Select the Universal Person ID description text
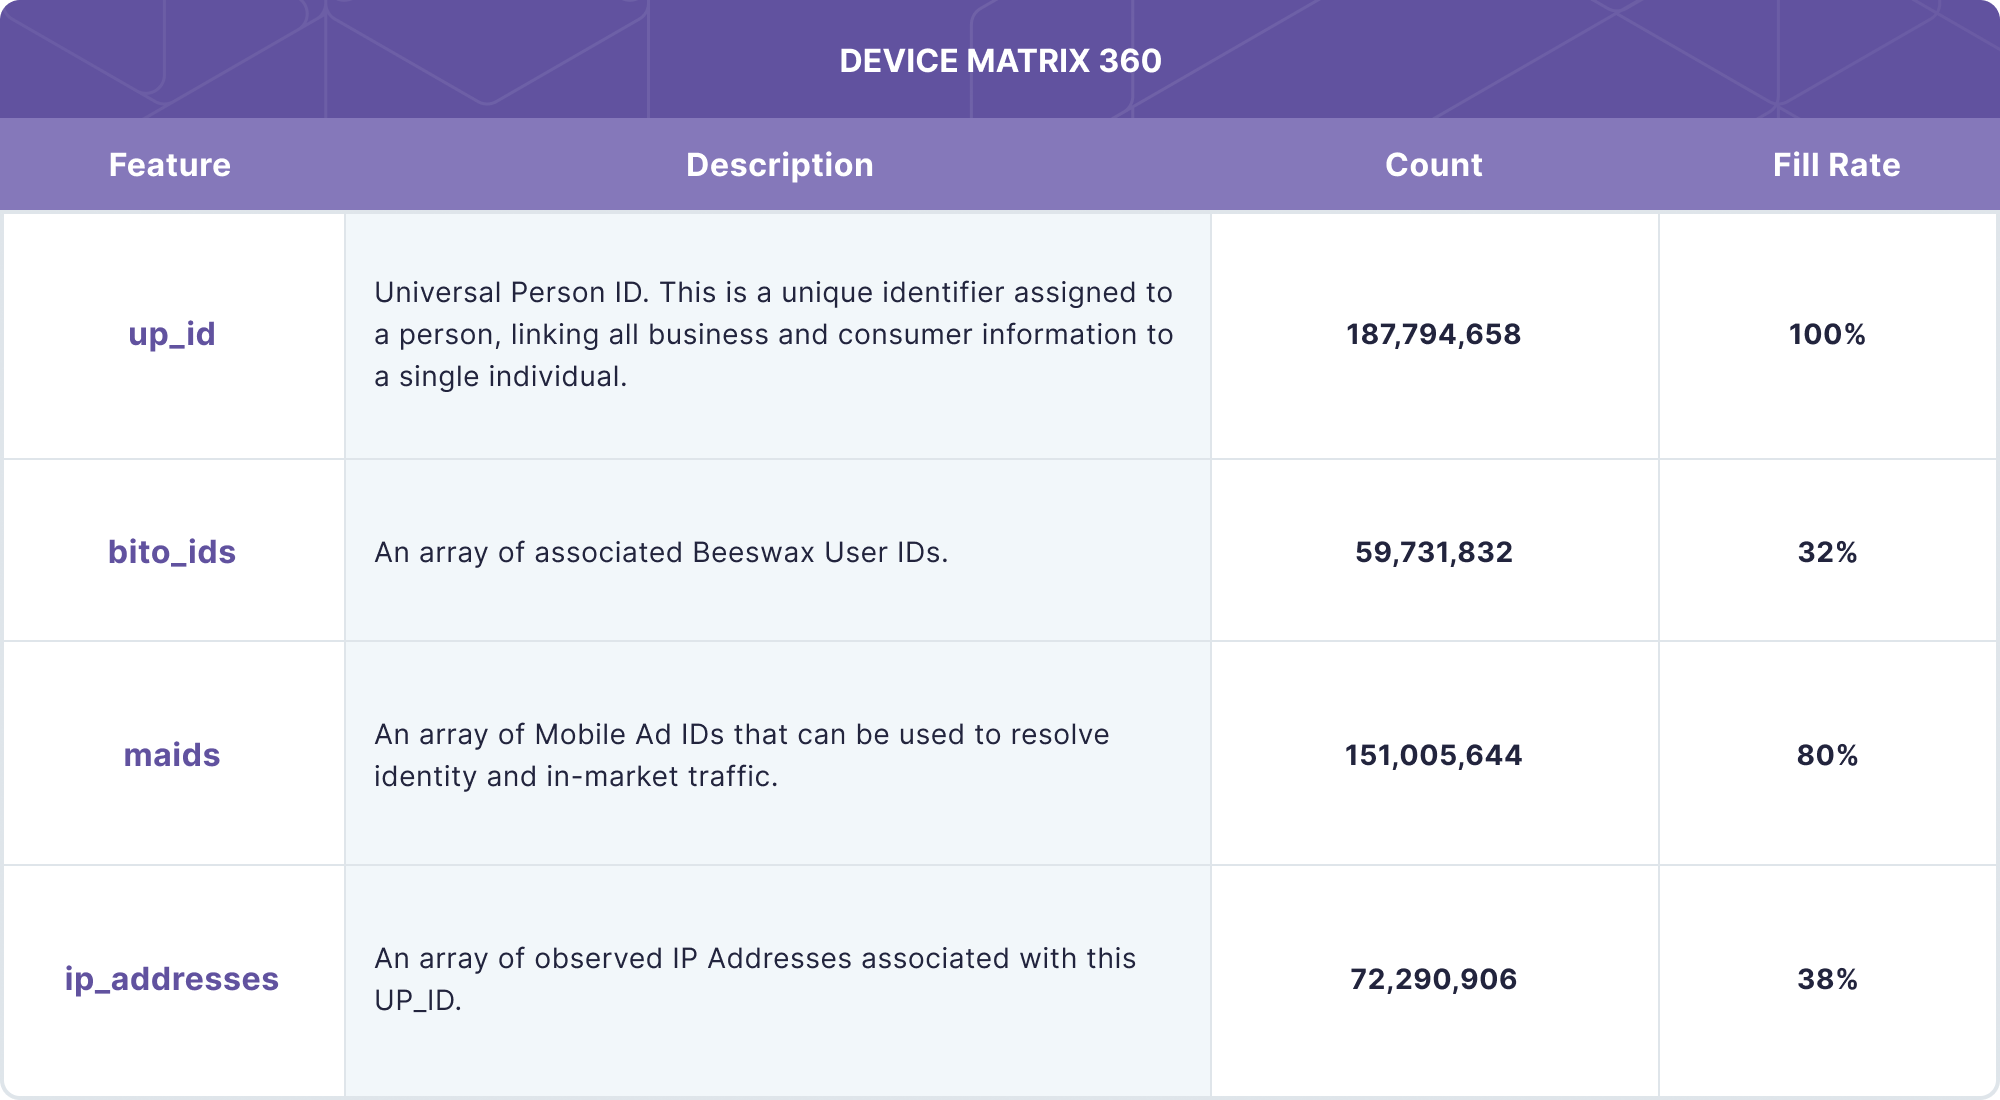 tap(773, 336)
